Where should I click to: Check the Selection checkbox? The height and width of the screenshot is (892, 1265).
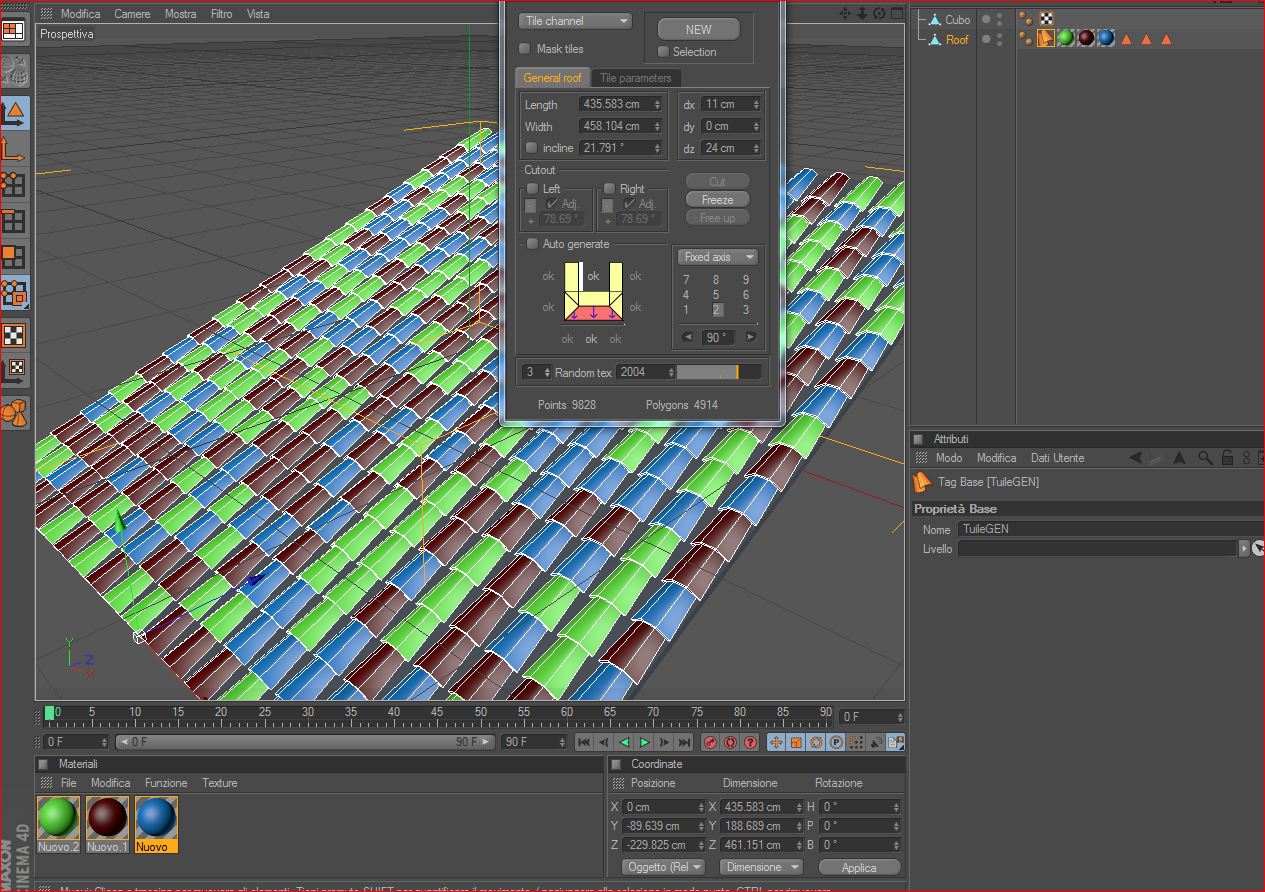[663, 52]
